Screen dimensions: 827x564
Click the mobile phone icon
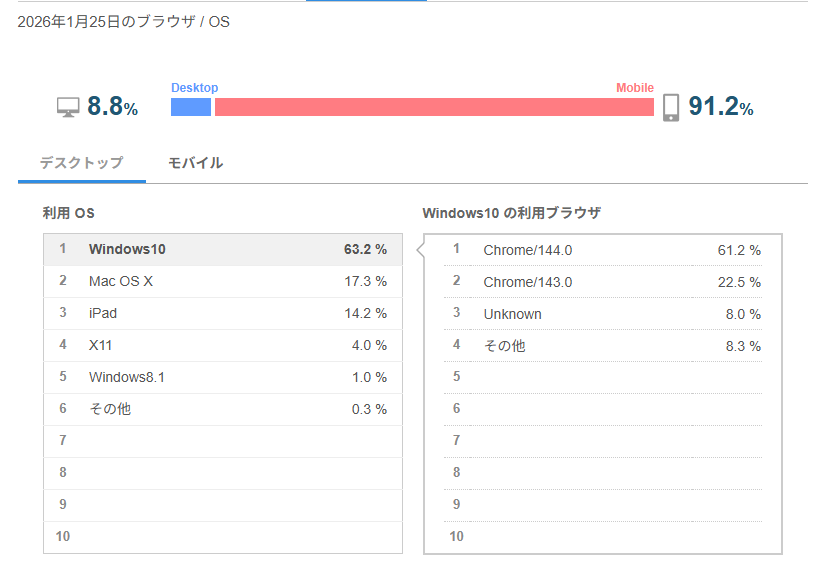coord(671,107)
